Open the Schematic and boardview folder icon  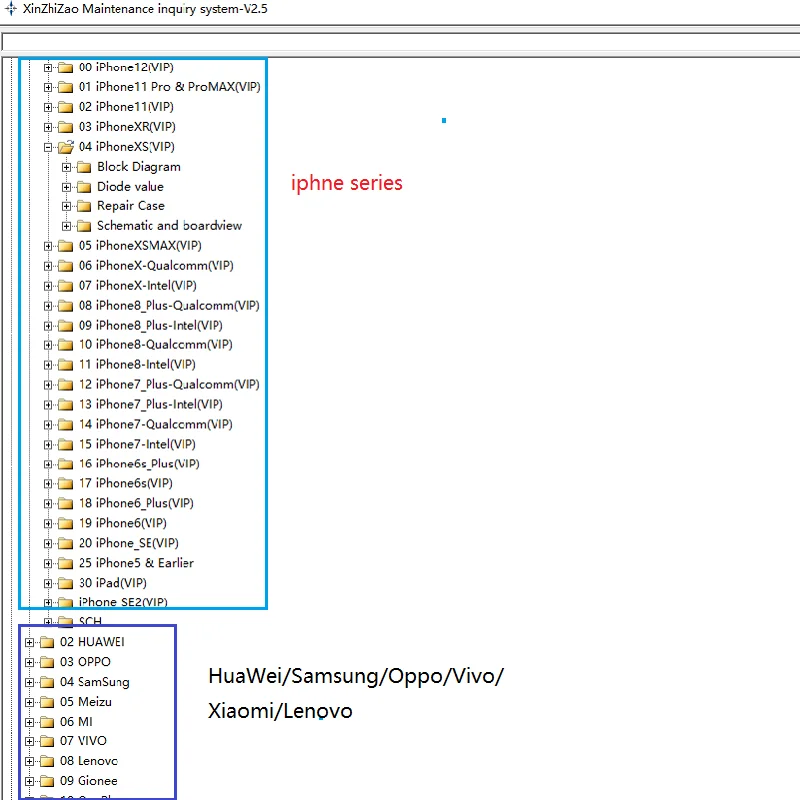(x=84, y=225)
